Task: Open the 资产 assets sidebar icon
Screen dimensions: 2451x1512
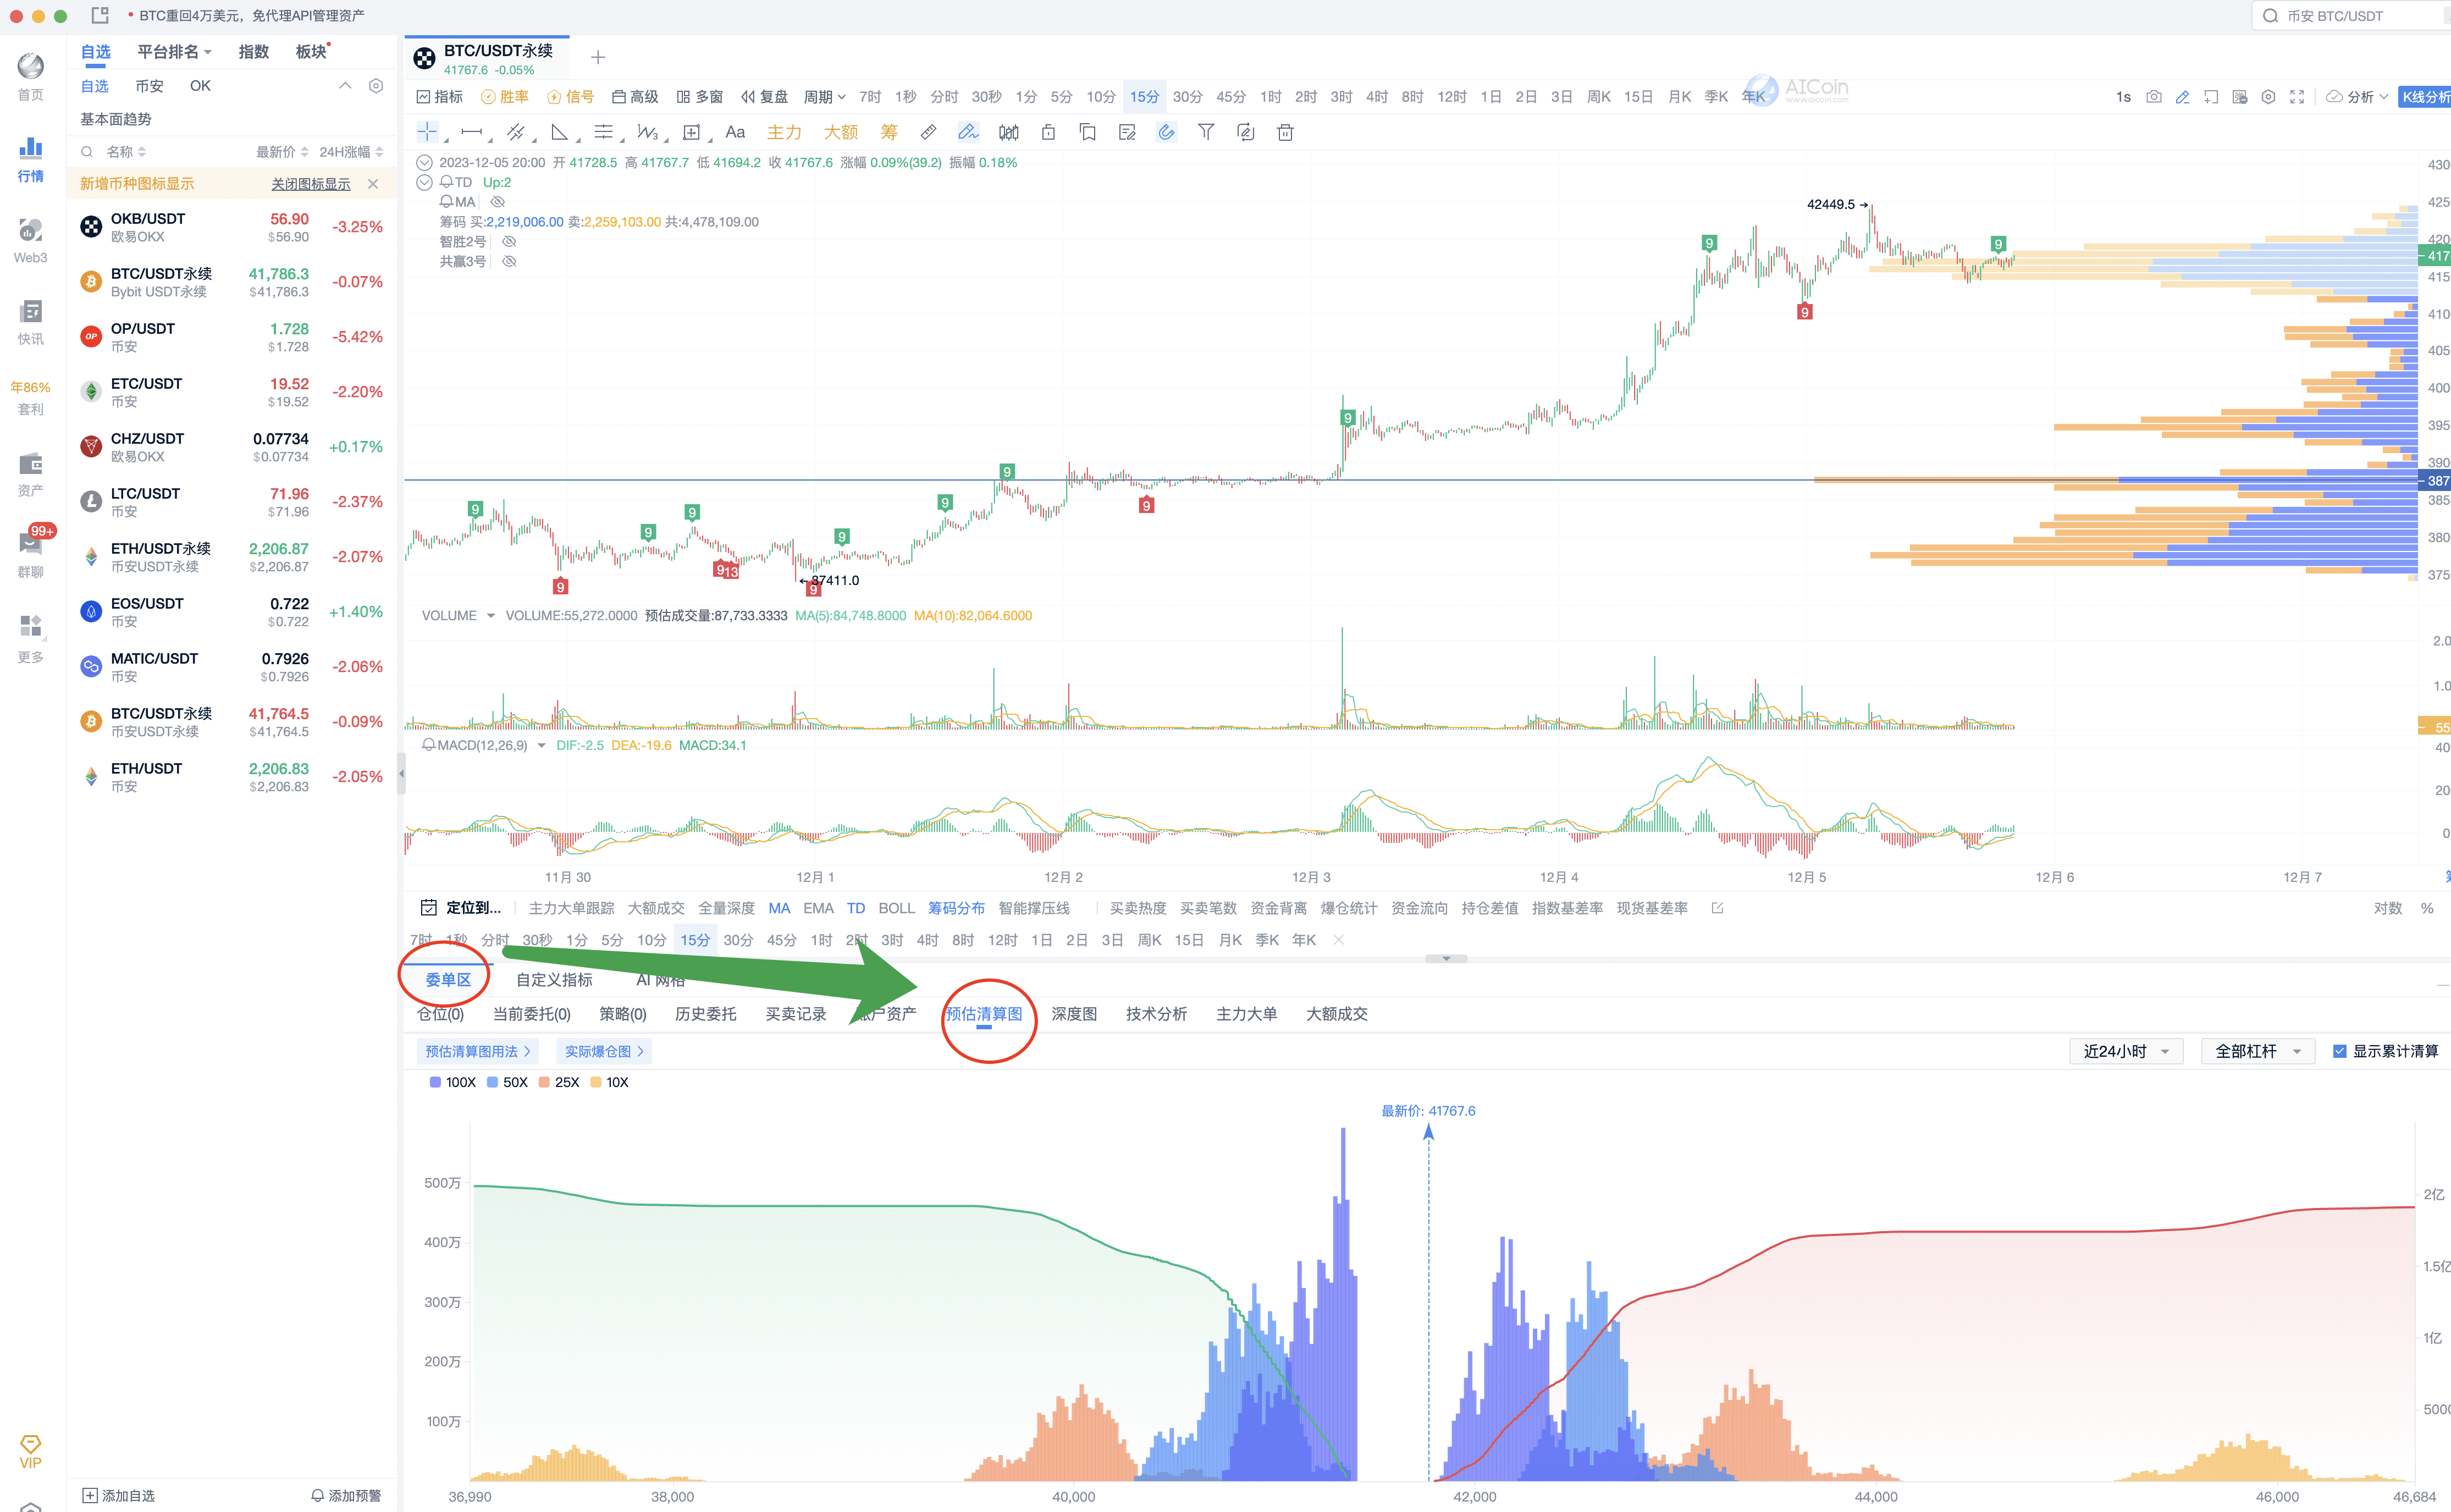Action: [x=30, y=474]
